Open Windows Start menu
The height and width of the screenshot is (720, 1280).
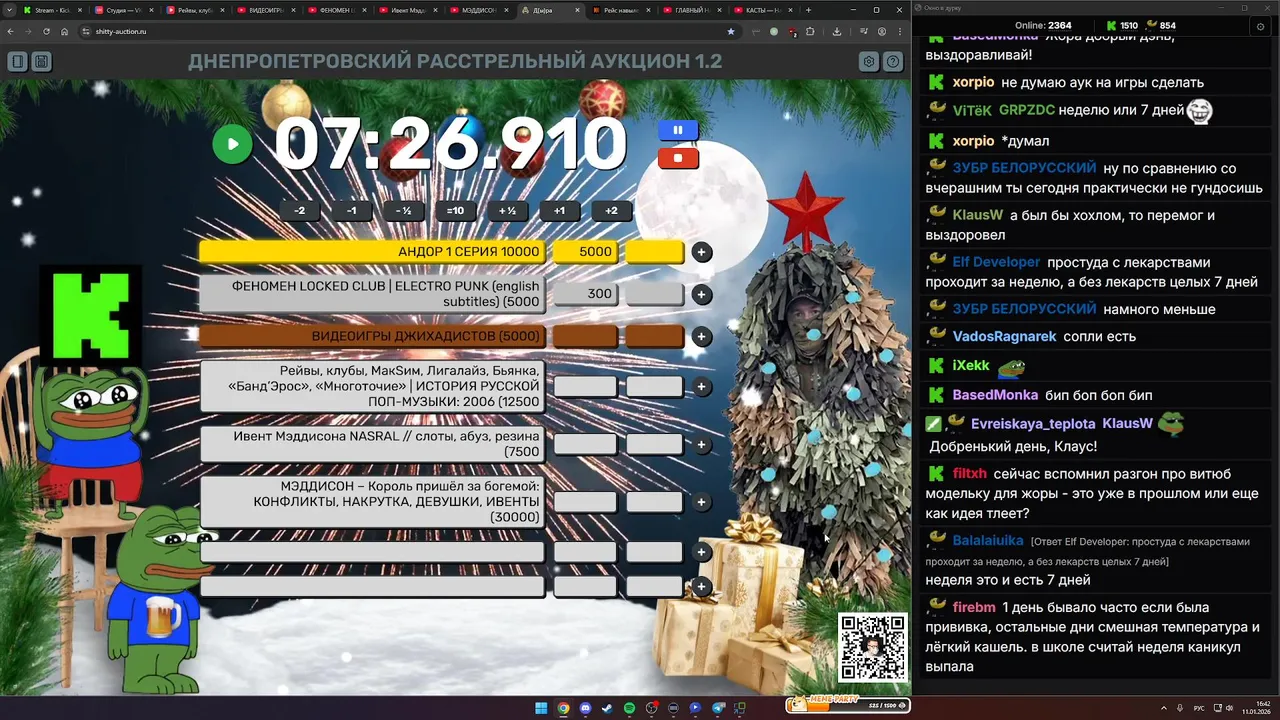pyautogui.click(x=541, y=708)
